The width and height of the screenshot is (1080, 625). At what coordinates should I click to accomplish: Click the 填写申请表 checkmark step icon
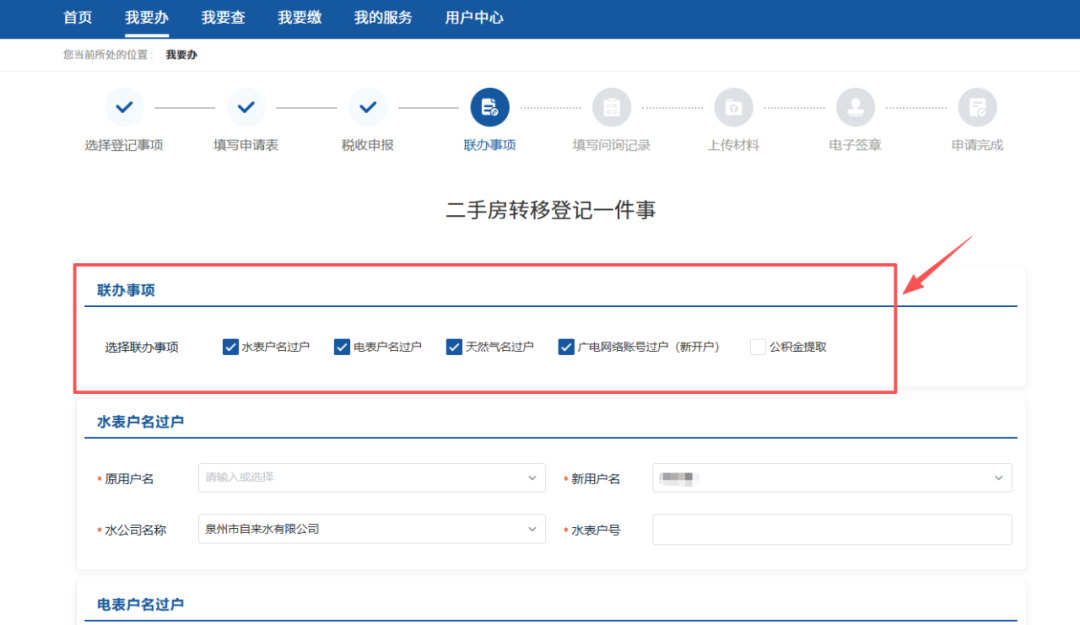click(x=246, y=107)
